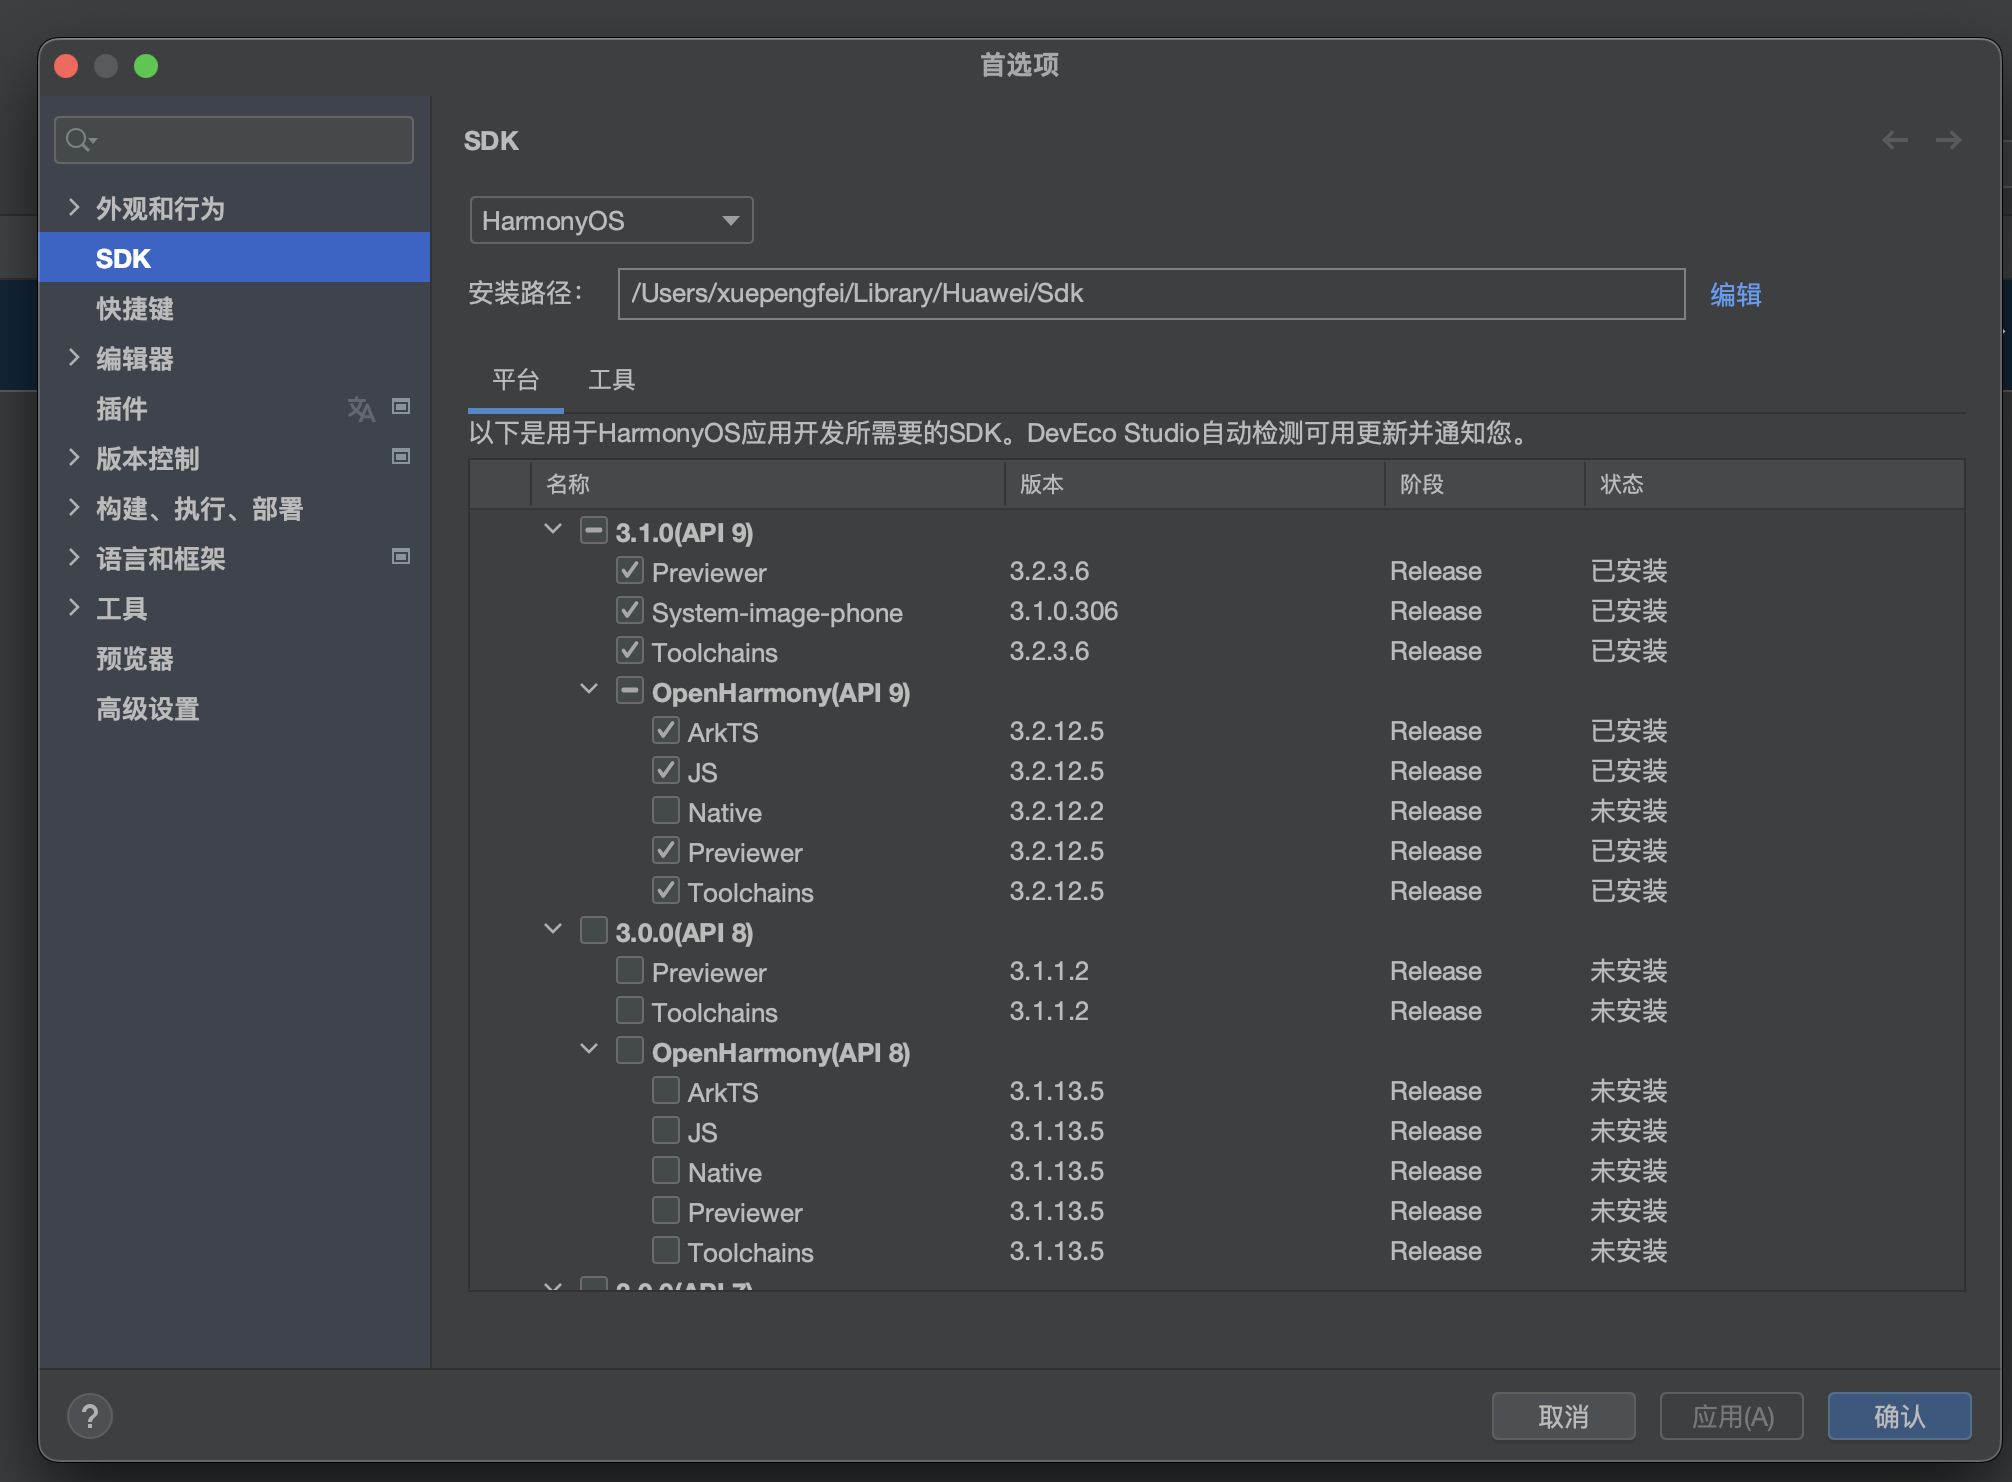Uncheck Previewer 3.2.3.6 under API 9

630,570
